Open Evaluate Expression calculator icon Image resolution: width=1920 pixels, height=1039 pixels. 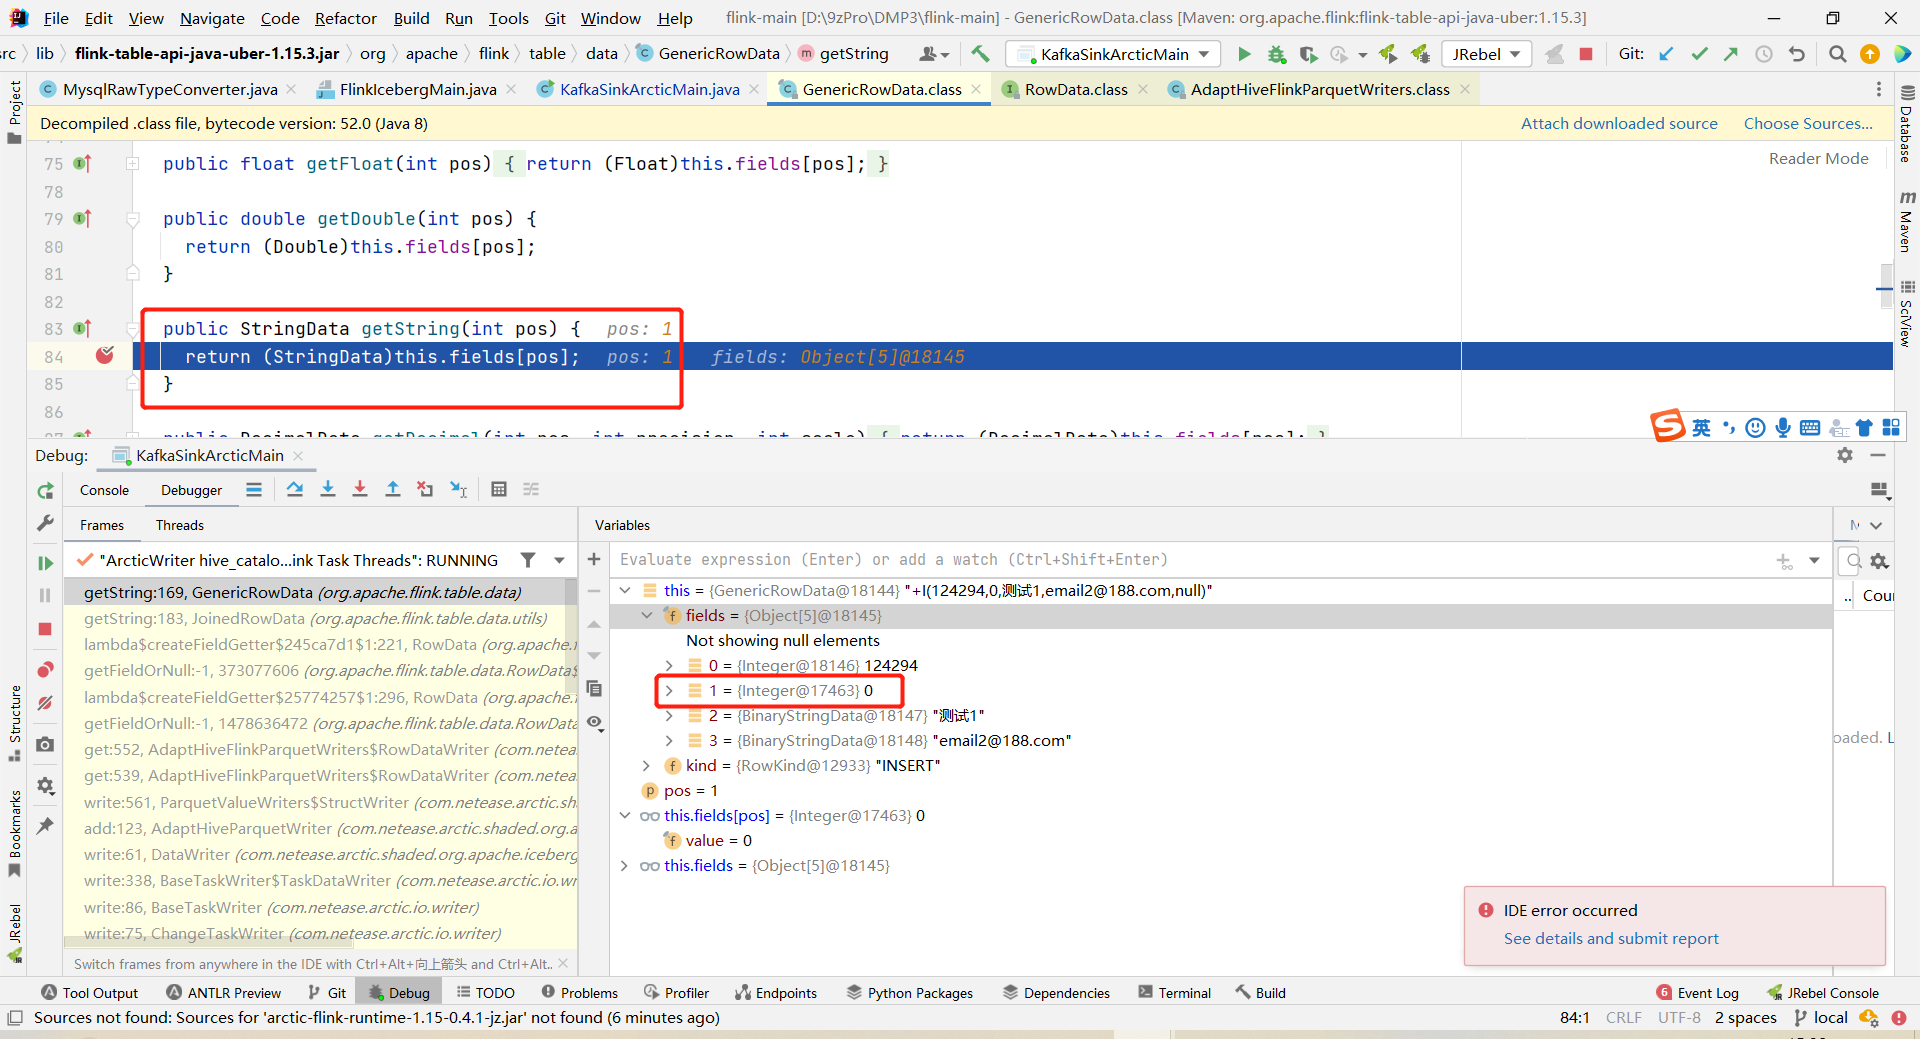pyautogui.click(x=499, y=489)
